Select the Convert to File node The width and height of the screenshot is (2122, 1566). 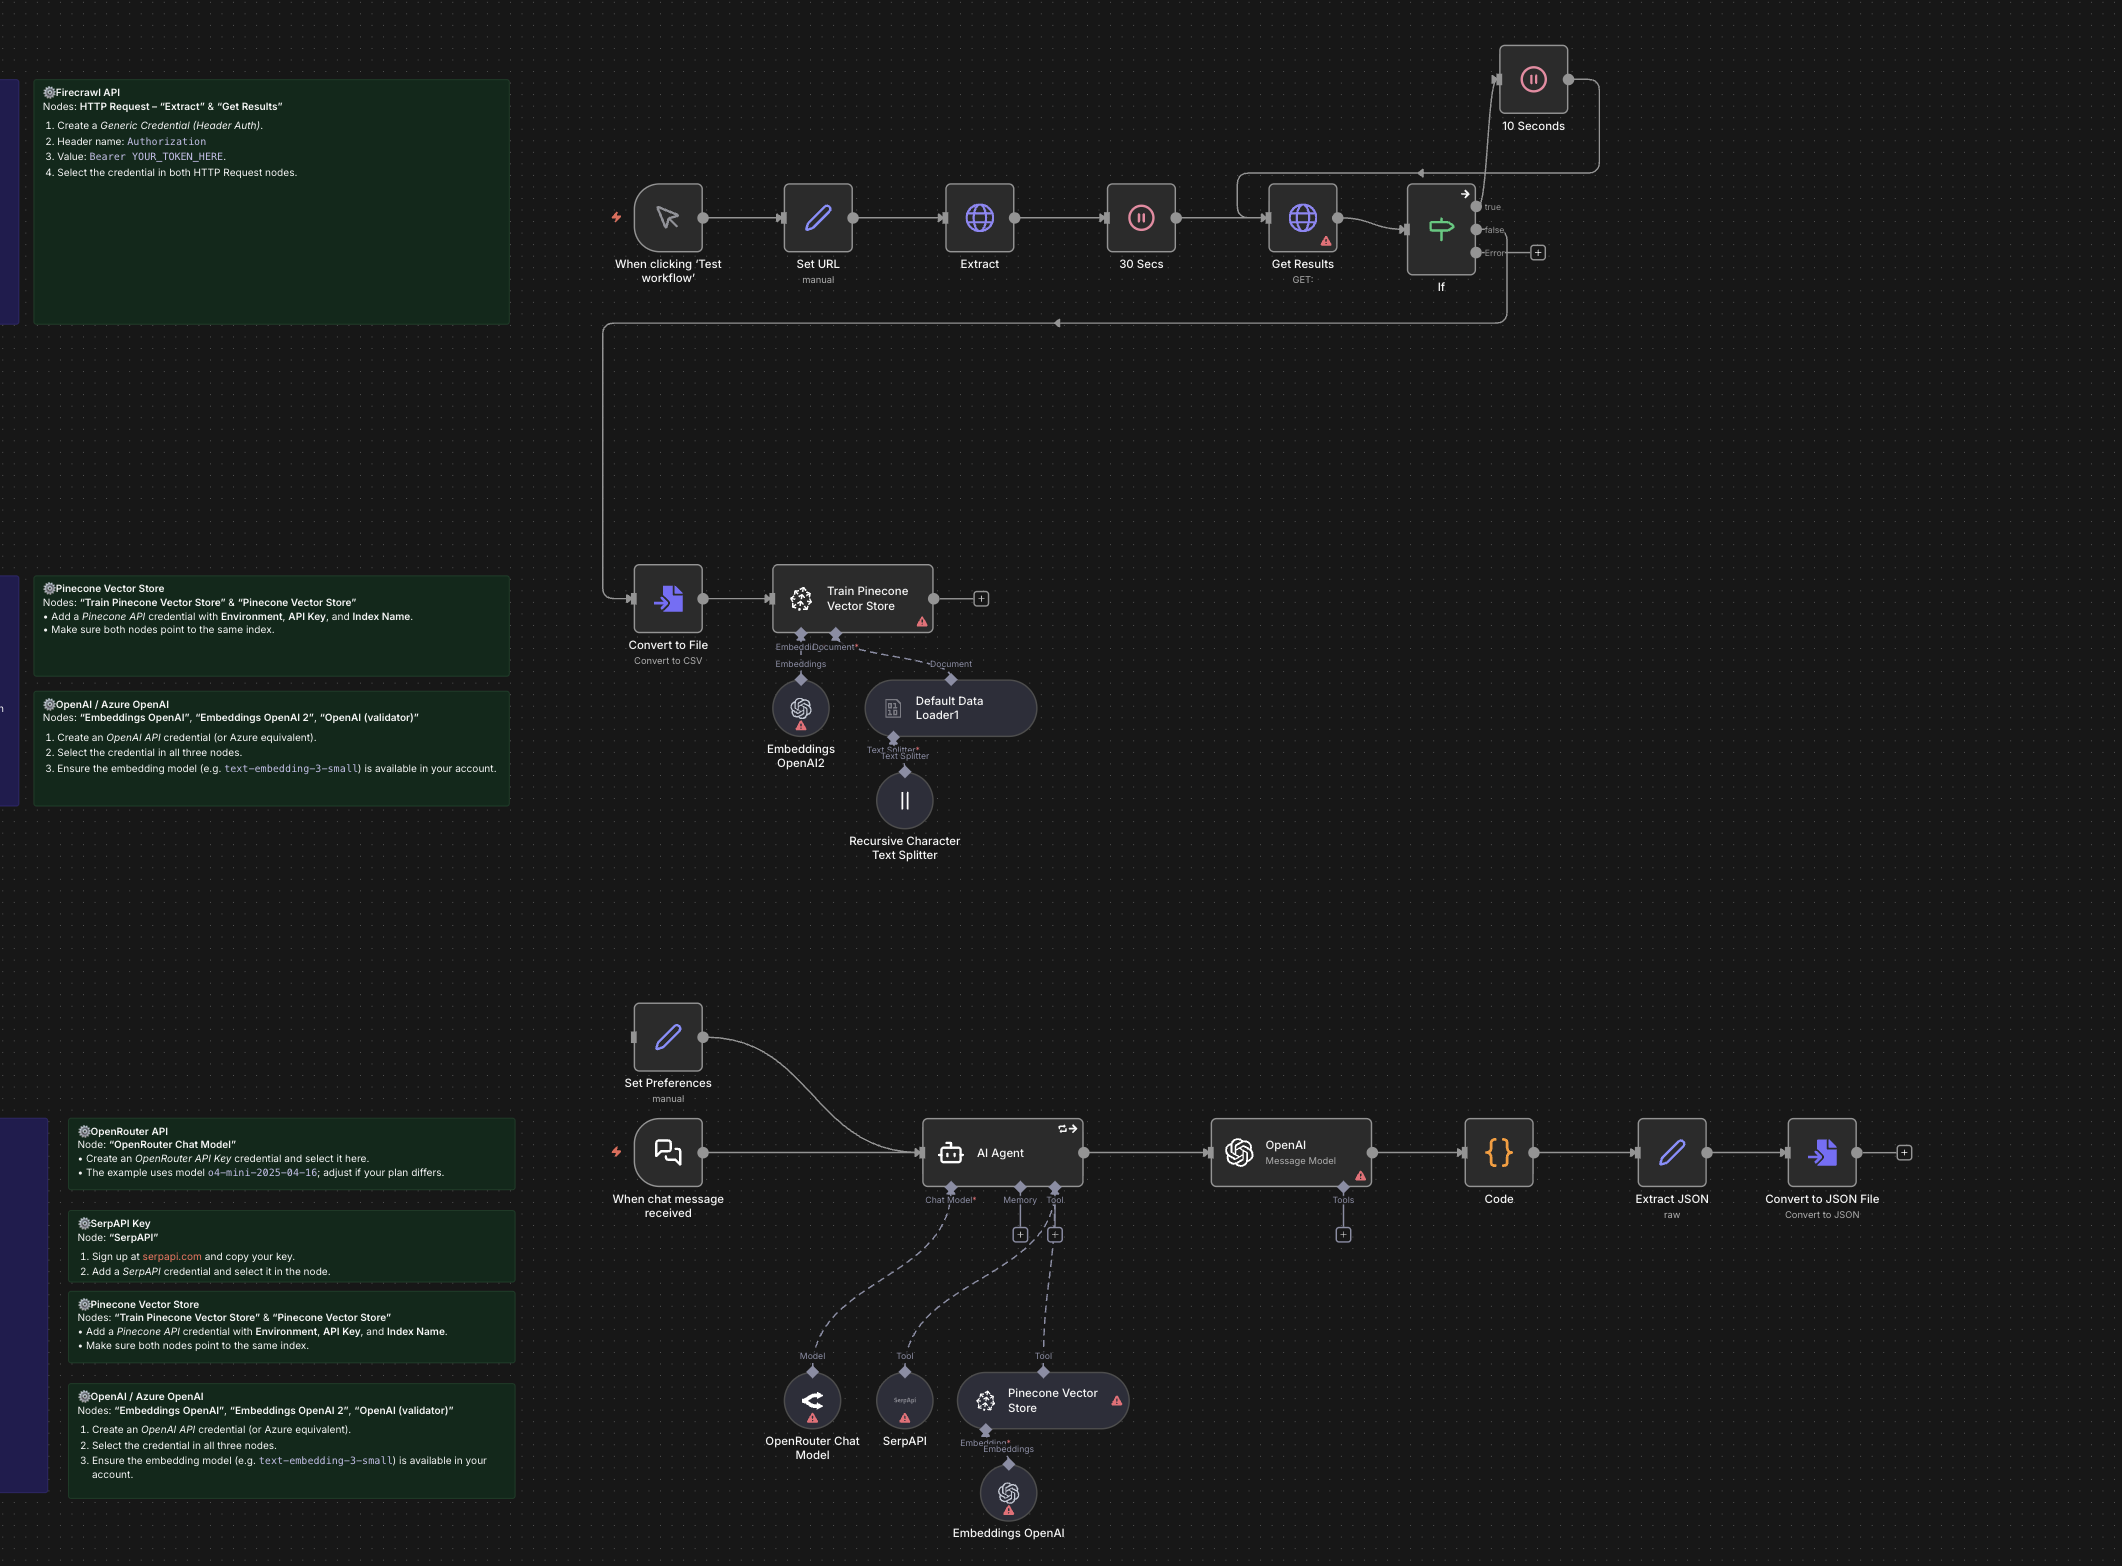pyautogui.click(x=667, y=600)
